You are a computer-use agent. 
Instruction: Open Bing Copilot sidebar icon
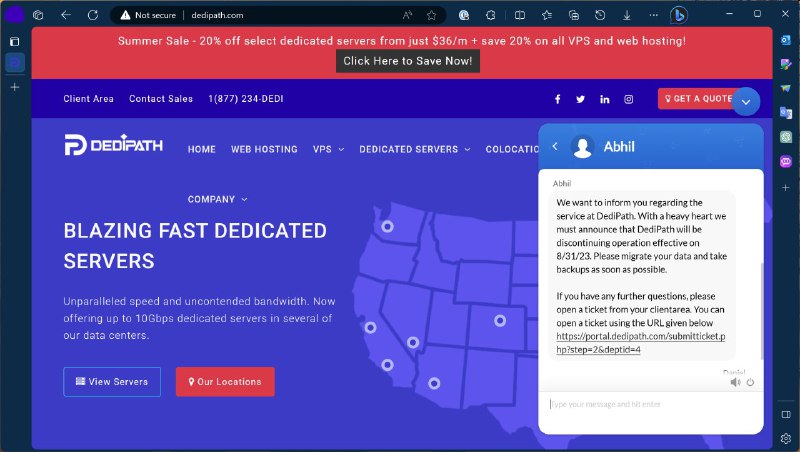679,15
